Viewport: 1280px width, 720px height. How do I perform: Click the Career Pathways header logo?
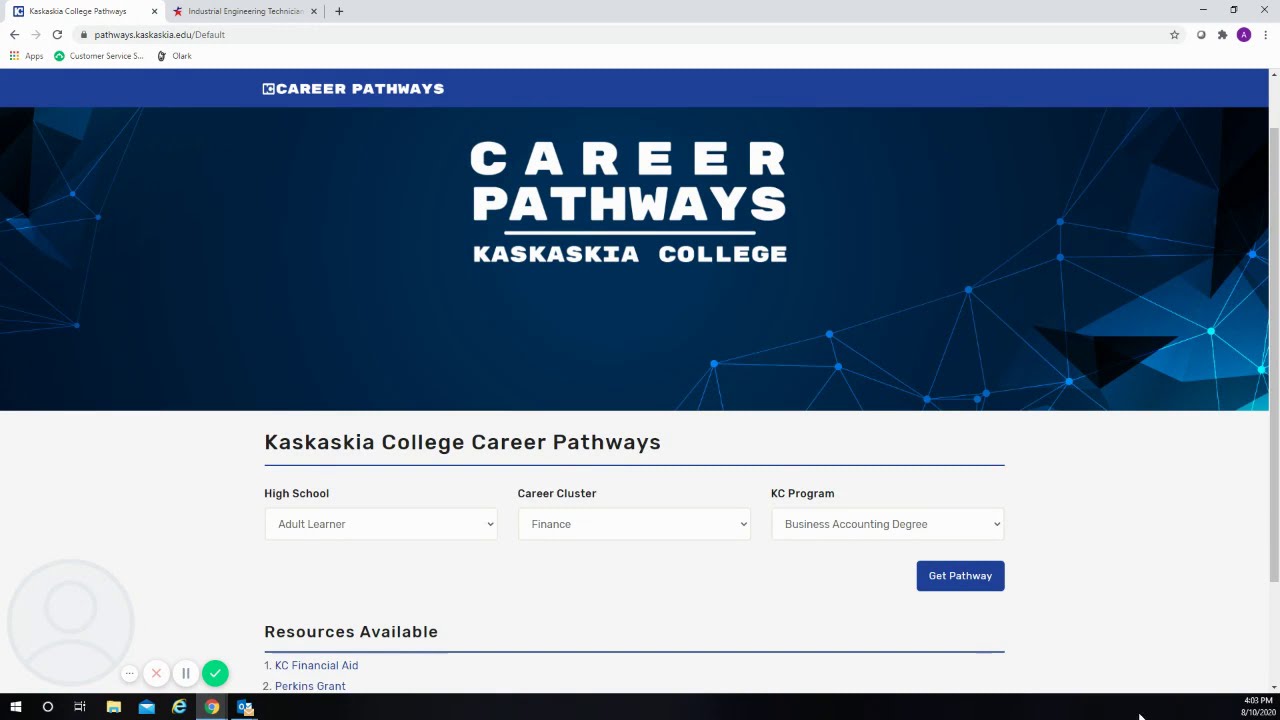click(353, 89)
